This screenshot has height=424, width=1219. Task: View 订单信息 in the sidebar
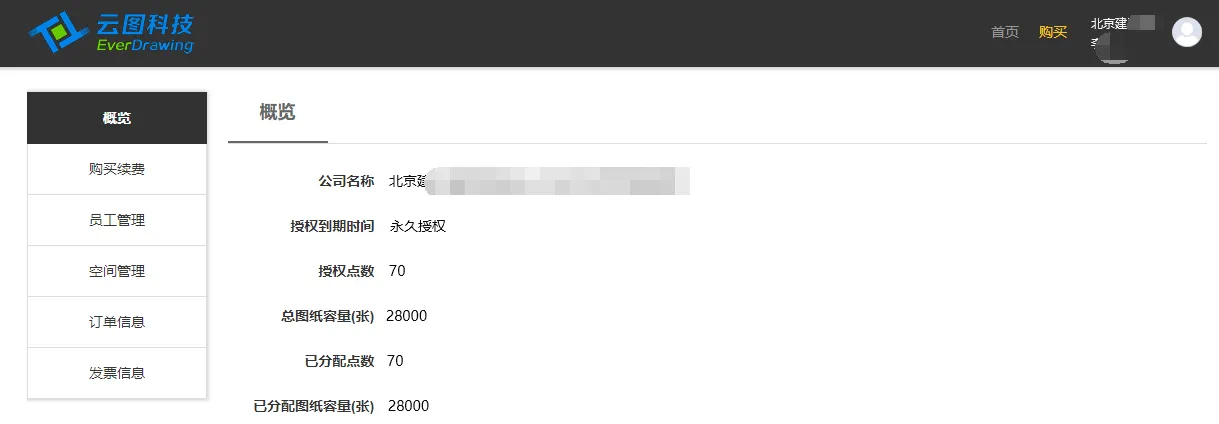point(117,322)
